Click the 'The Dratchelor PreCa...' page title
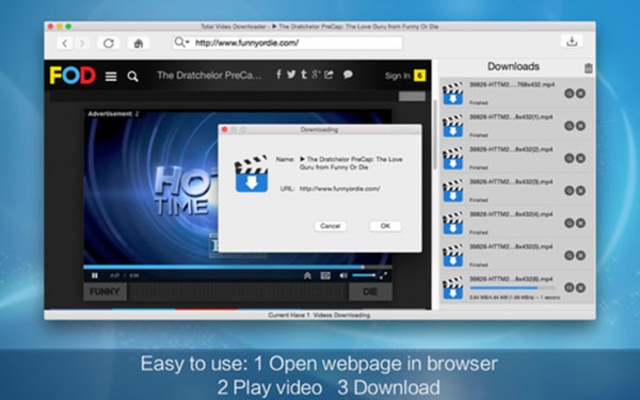640x400 pixels. pos(209,75)
